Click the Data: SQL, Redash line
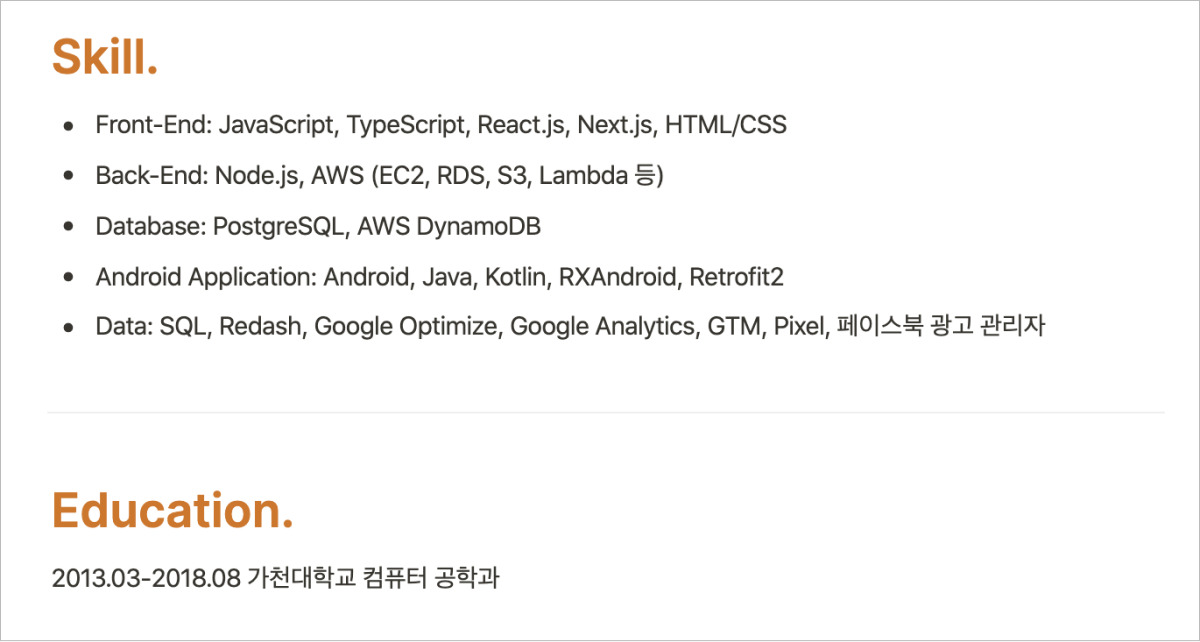1200x642 pixels. click(570, 326)
